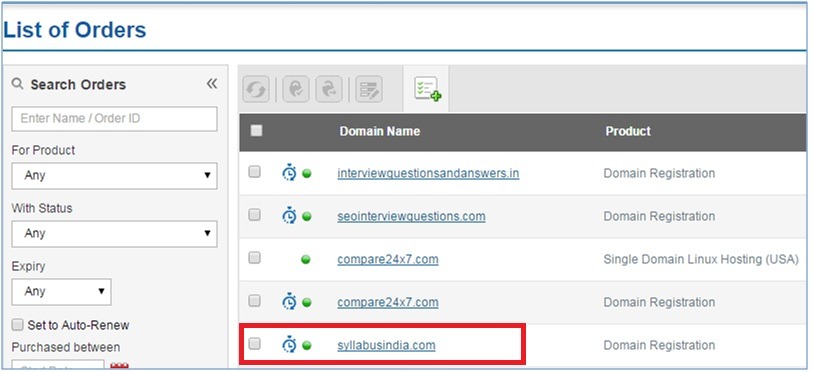The width and height of the screenshot is (813, 372).
Task: Click clock icon for interviewquestionsandanswers.in
Action: point(289,172)
